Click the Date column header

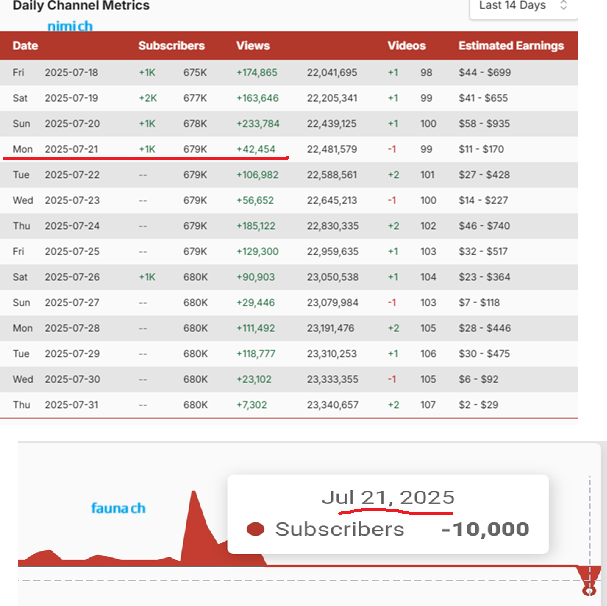click(25, 46)
